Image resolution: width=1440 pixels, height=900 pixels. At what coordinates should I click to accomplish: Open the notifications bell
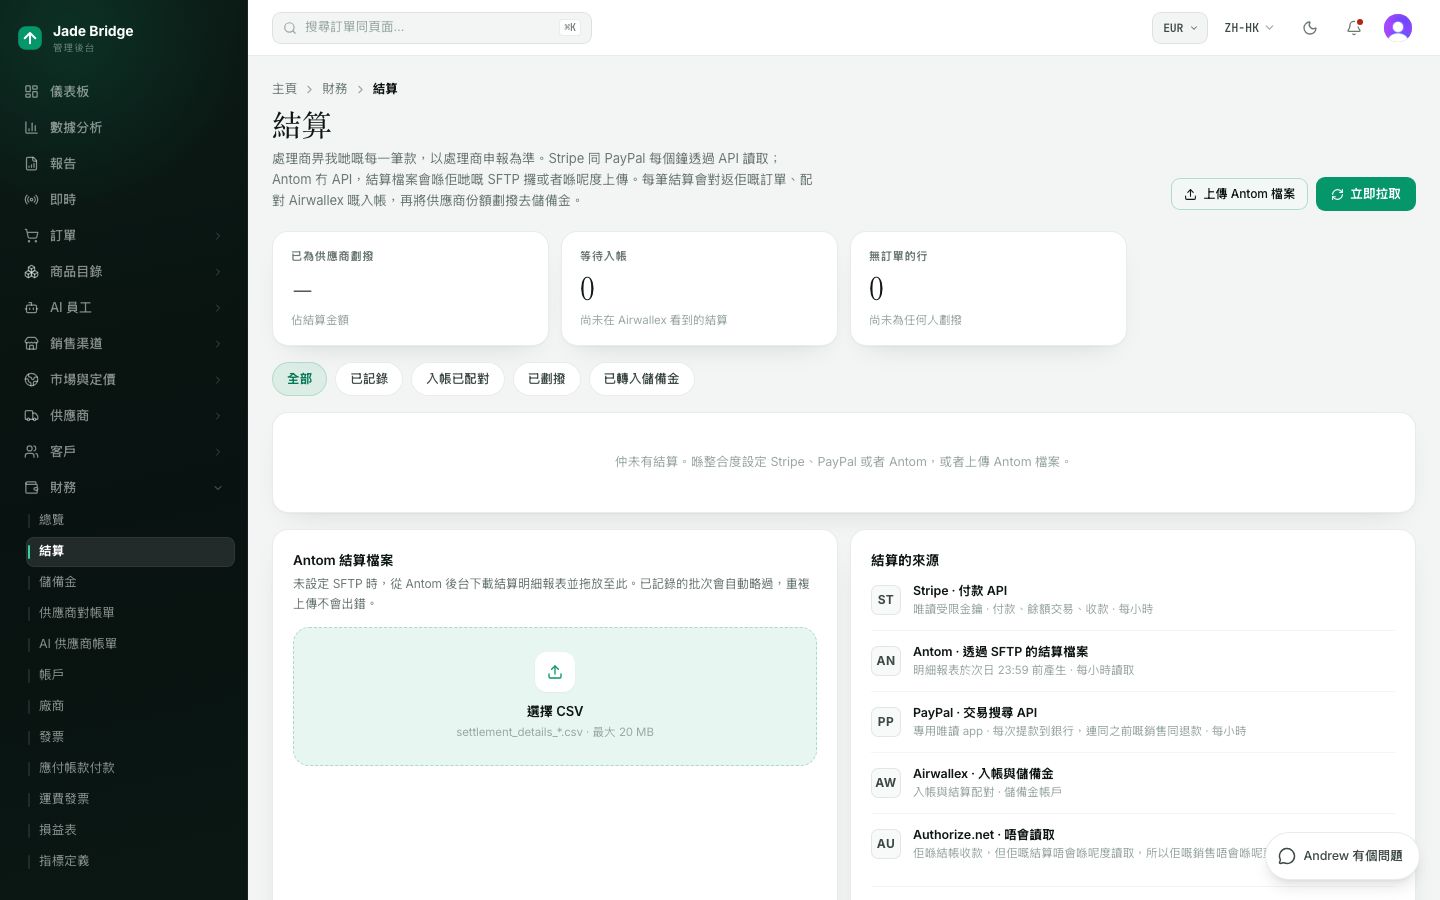pos(1354,28)
